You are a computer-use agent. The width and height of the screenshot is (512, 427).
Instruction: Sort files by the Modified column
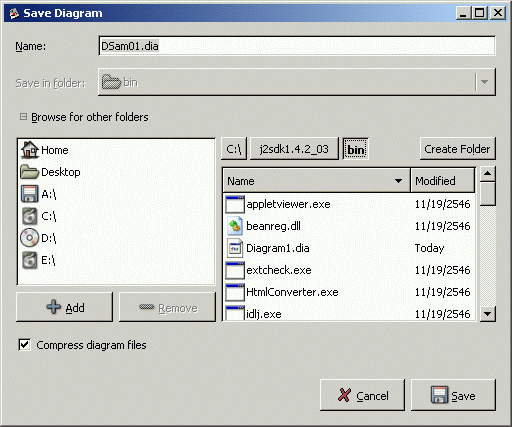pyautogui.click(x=442, y=181)
